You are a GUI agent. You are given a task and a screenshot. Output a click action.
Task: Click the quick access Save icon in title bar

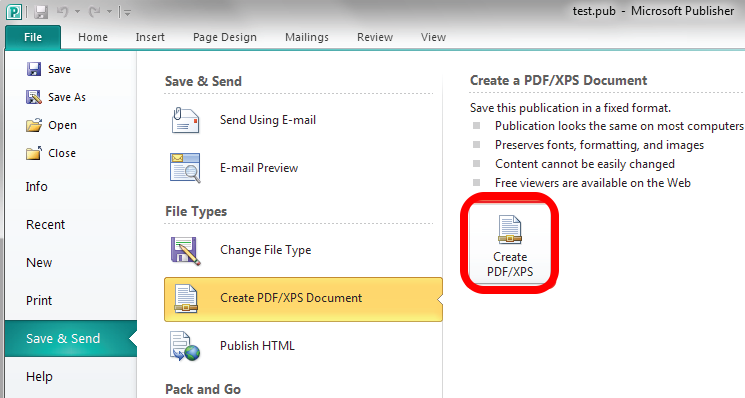click(41, 12)
